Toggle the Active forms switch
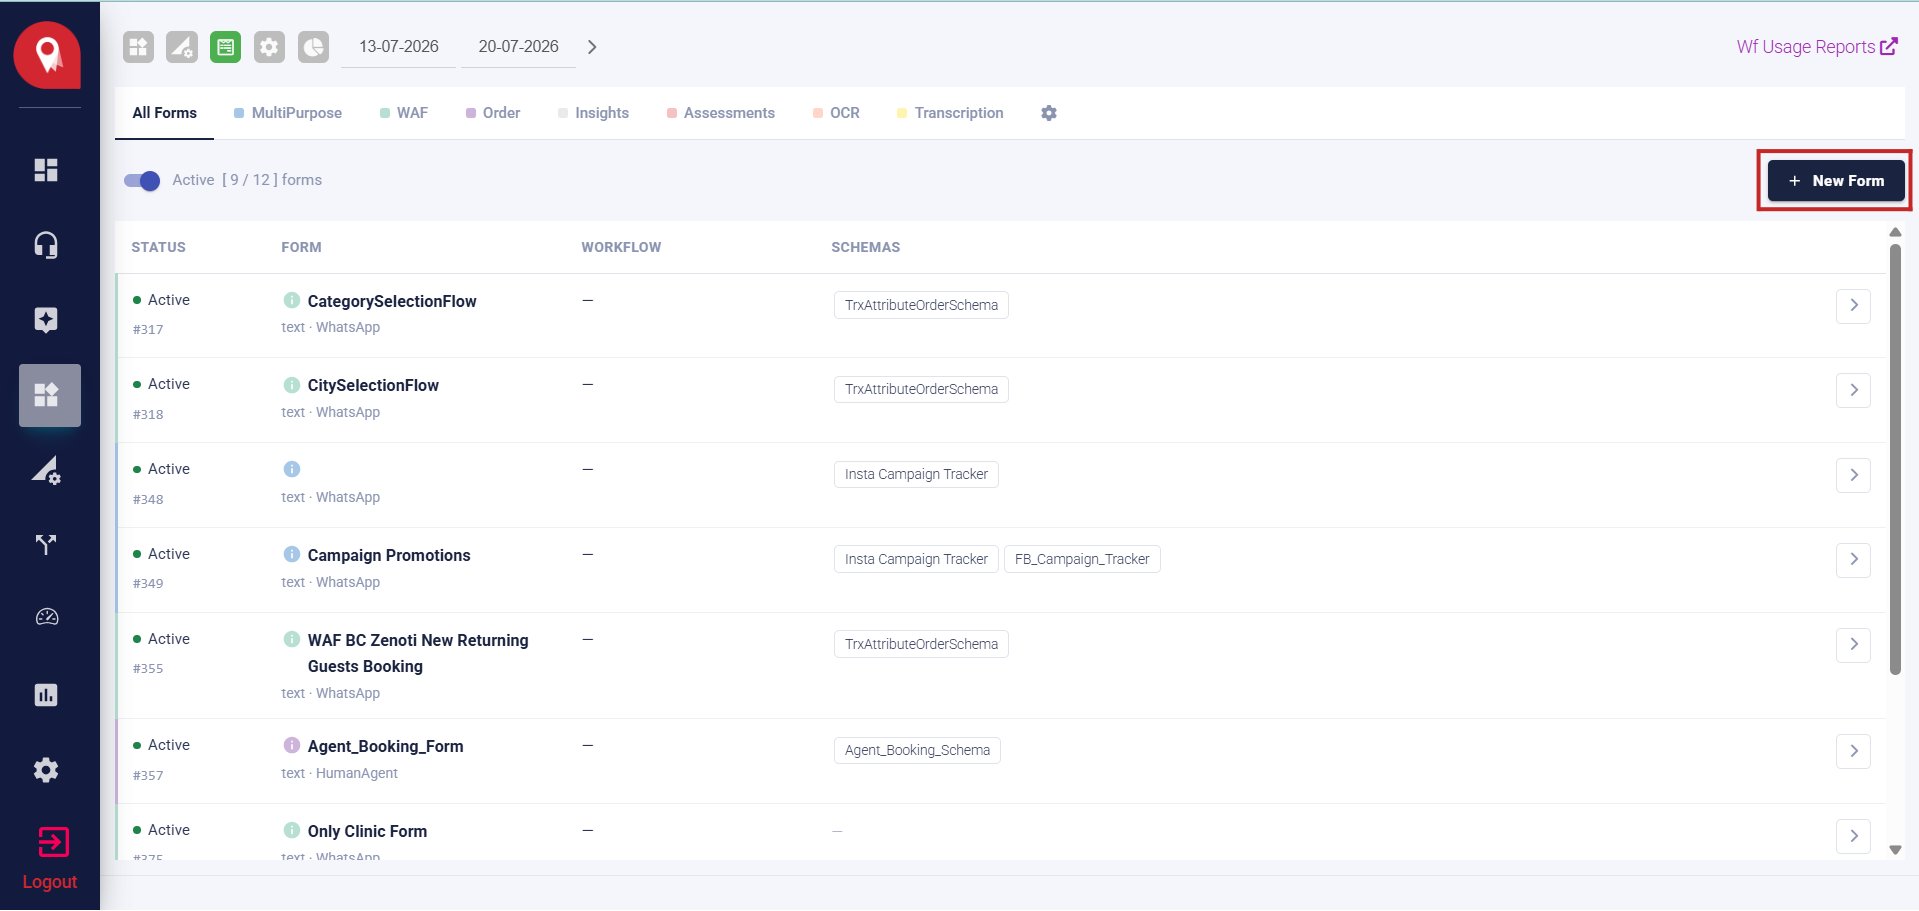Viewport: 1919px width, 911px height. pyautogui.click(x=142, y=181)
